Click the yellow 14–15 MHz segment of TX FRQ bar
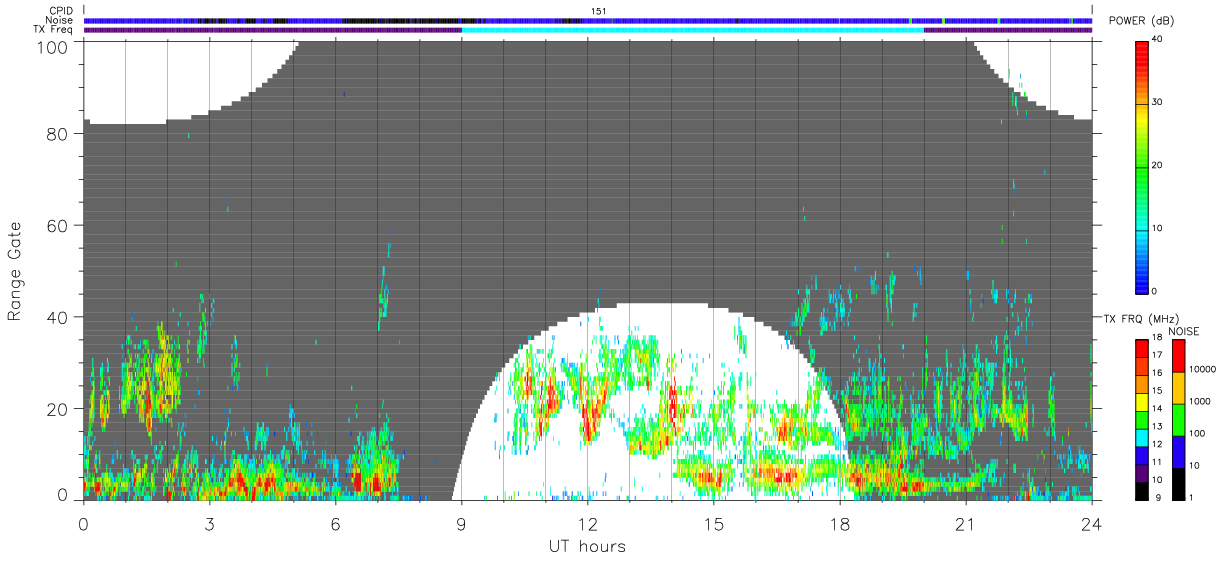1228x567 pixels. pos(1142,402)
